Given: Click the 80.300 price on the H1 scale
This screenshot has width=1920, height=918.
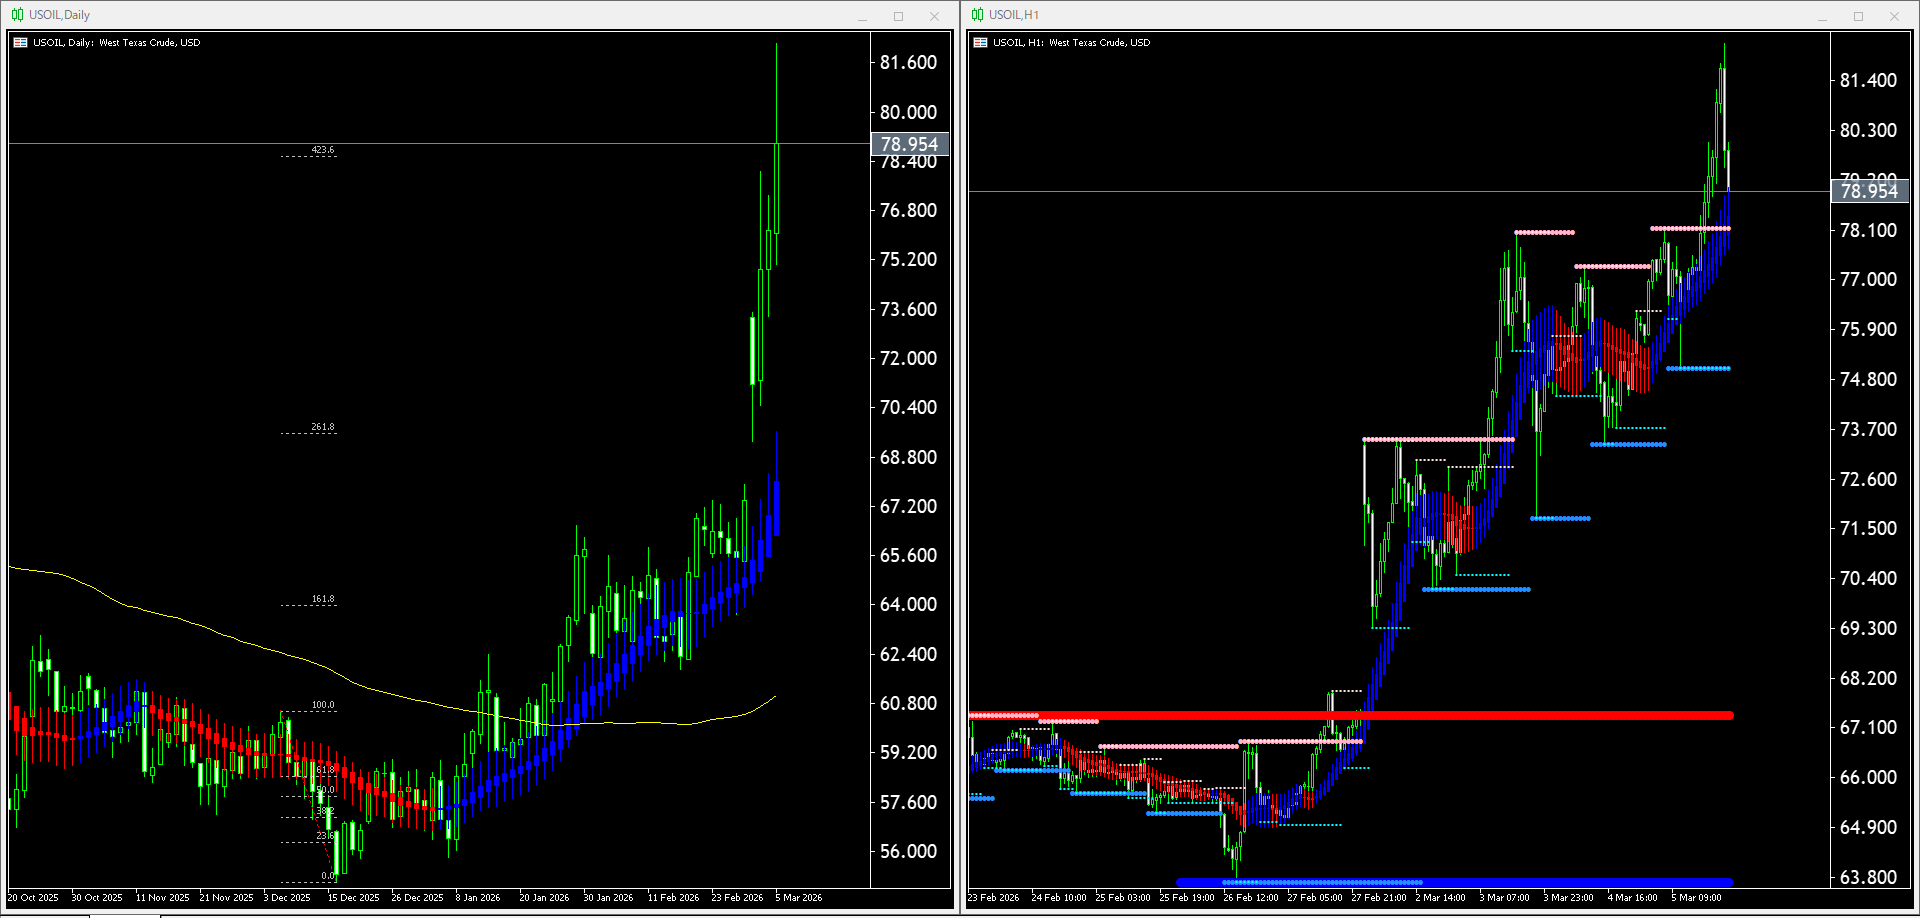Looking at the screenshot, I should coord(1868,130).
